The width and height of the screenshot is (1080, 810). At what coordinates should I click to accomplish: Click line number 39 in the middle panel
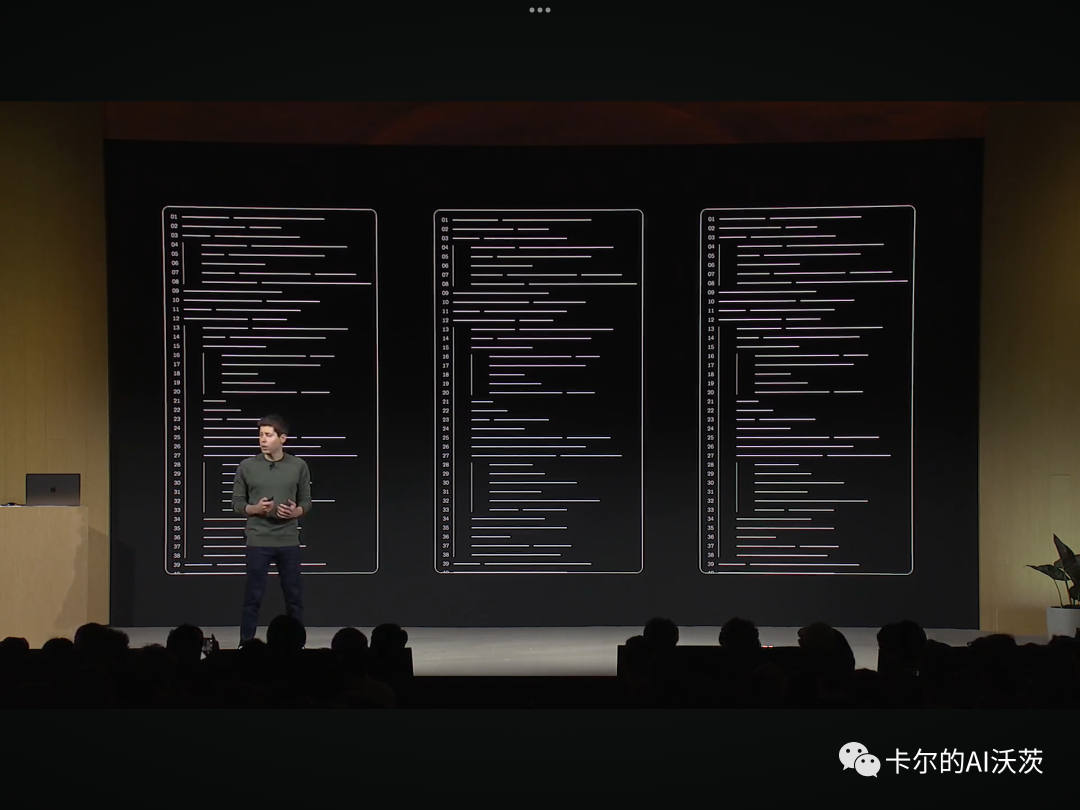tap(445, 564)
